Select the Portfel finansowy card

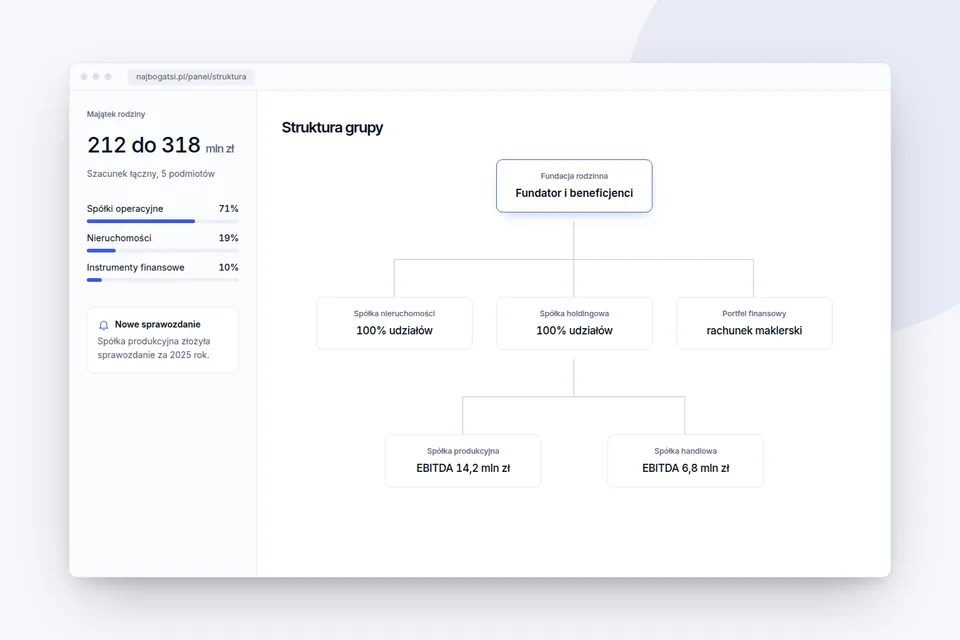click(x=754, y=323)
